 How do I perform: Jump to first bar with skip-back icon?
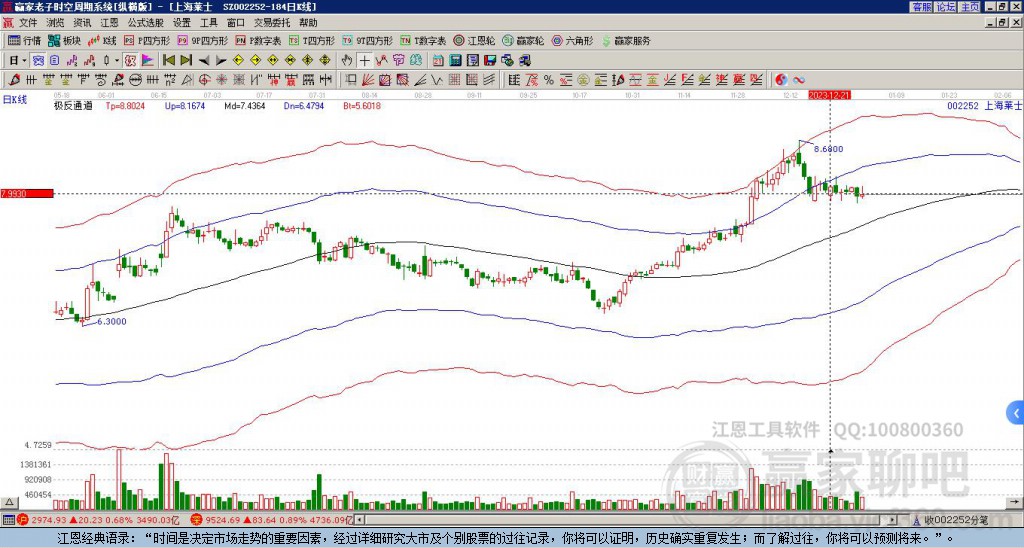(x=168, y=61)
